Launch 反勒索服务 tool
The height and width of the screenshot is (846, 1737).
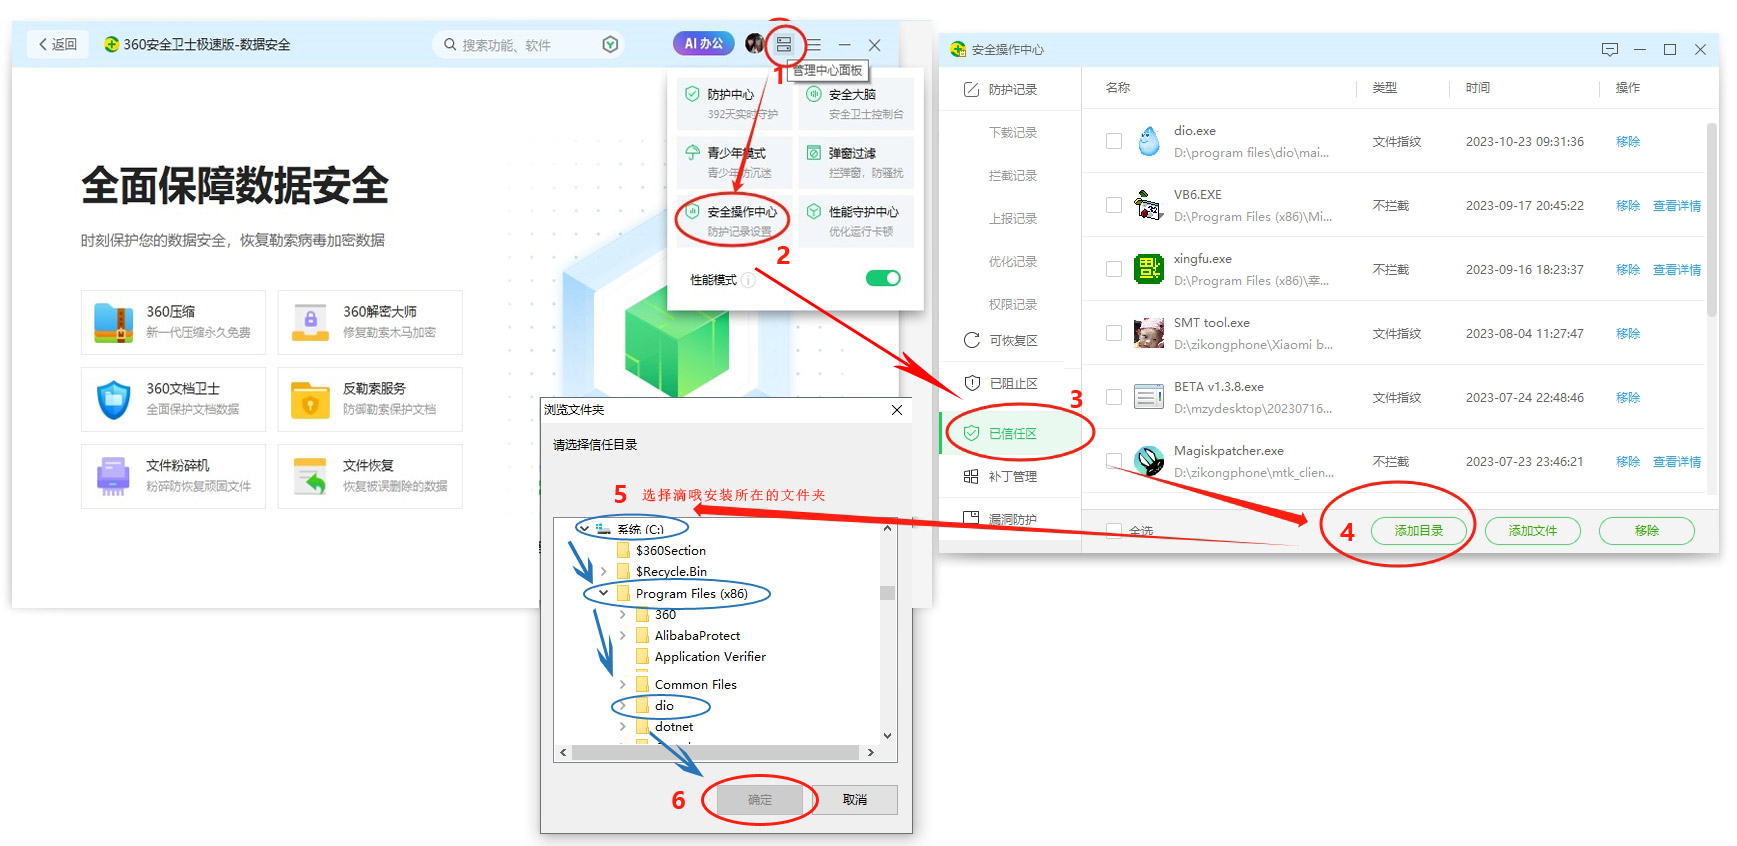coord(370,399)
